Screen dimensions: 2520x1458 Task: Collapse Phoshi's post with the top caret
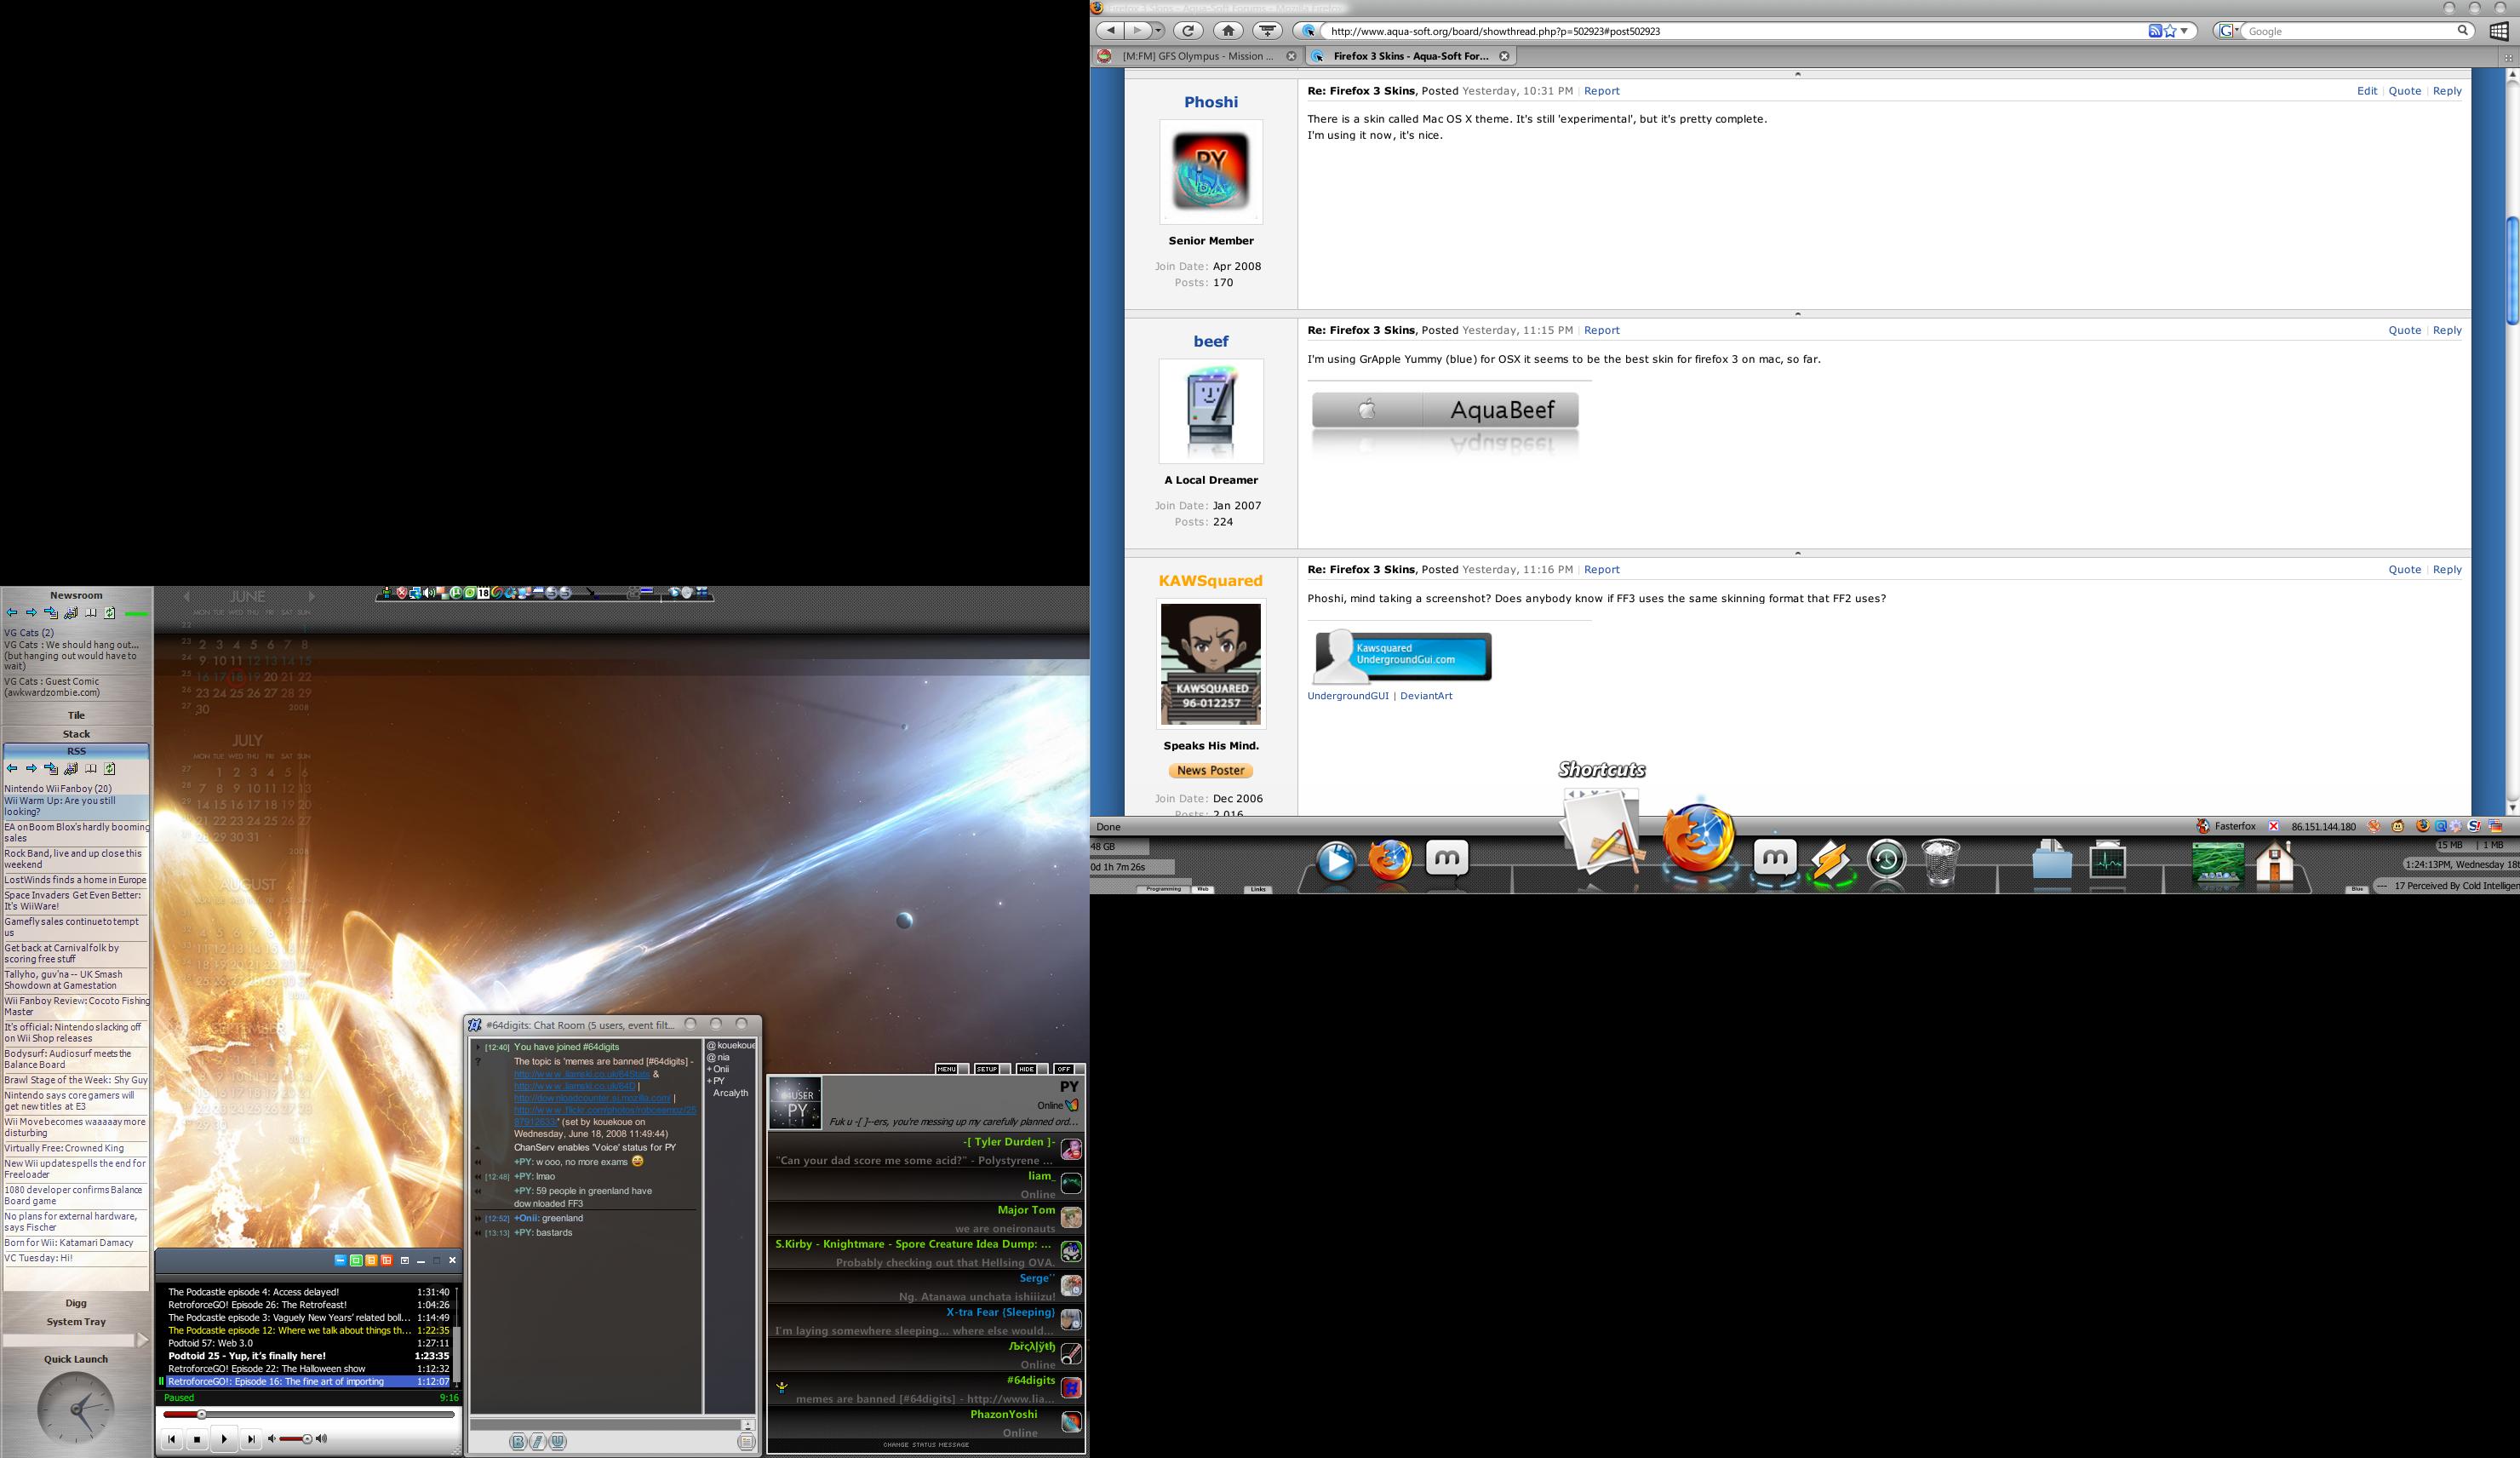tap(1797, 74)
